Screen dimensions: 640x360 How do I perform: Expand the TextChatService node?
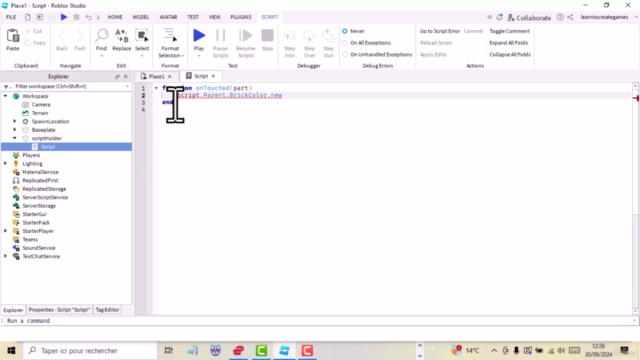(x=5, y=256)
